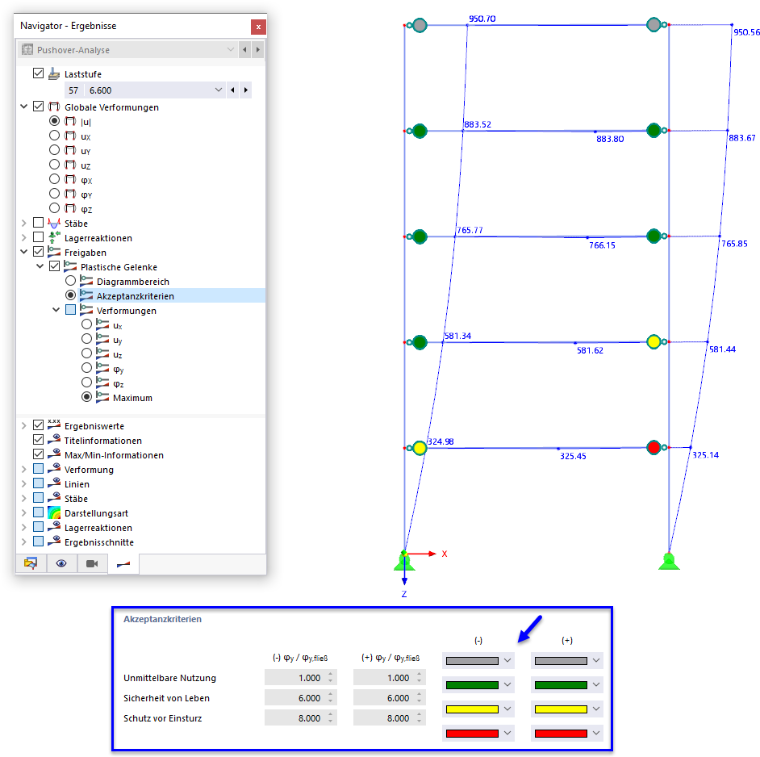Image resolution: width=760 pixels, height=757 pixels.
Task: Select the Diagrammbereich radio button
Action: coord(70,281)
